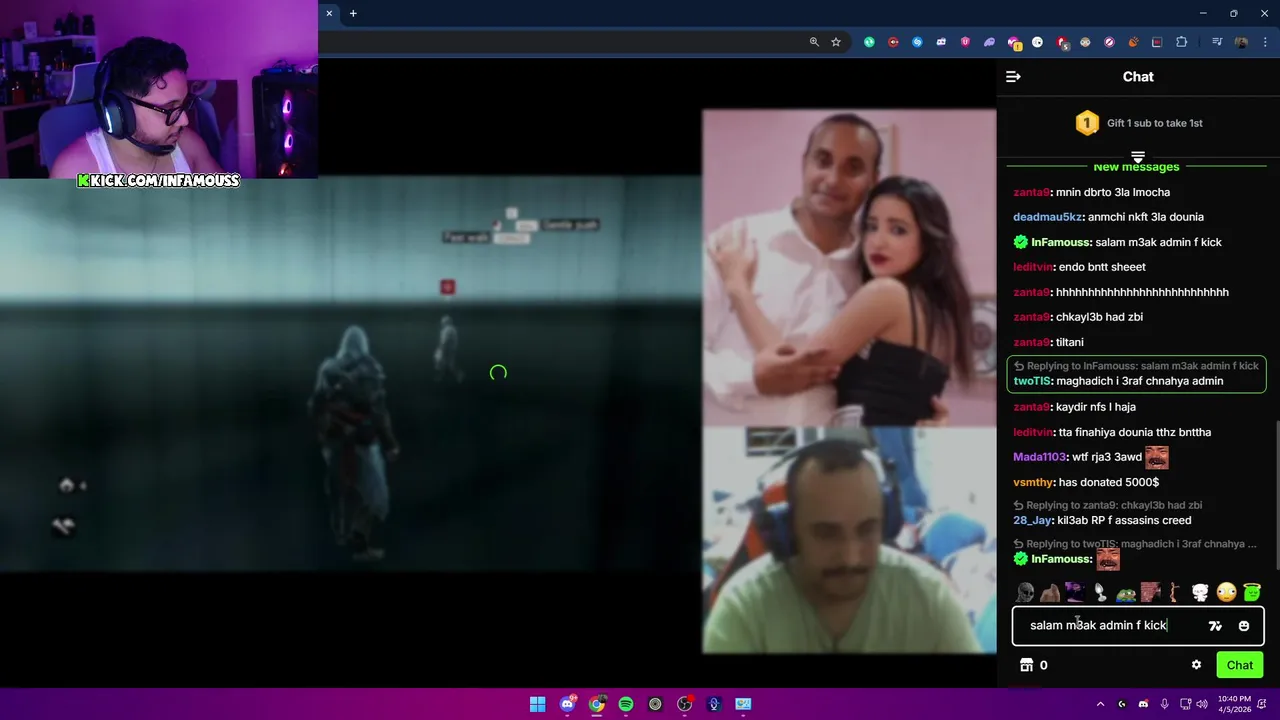
Task: Open Spotify from the taskbar
Action: (x=626, y=704)
